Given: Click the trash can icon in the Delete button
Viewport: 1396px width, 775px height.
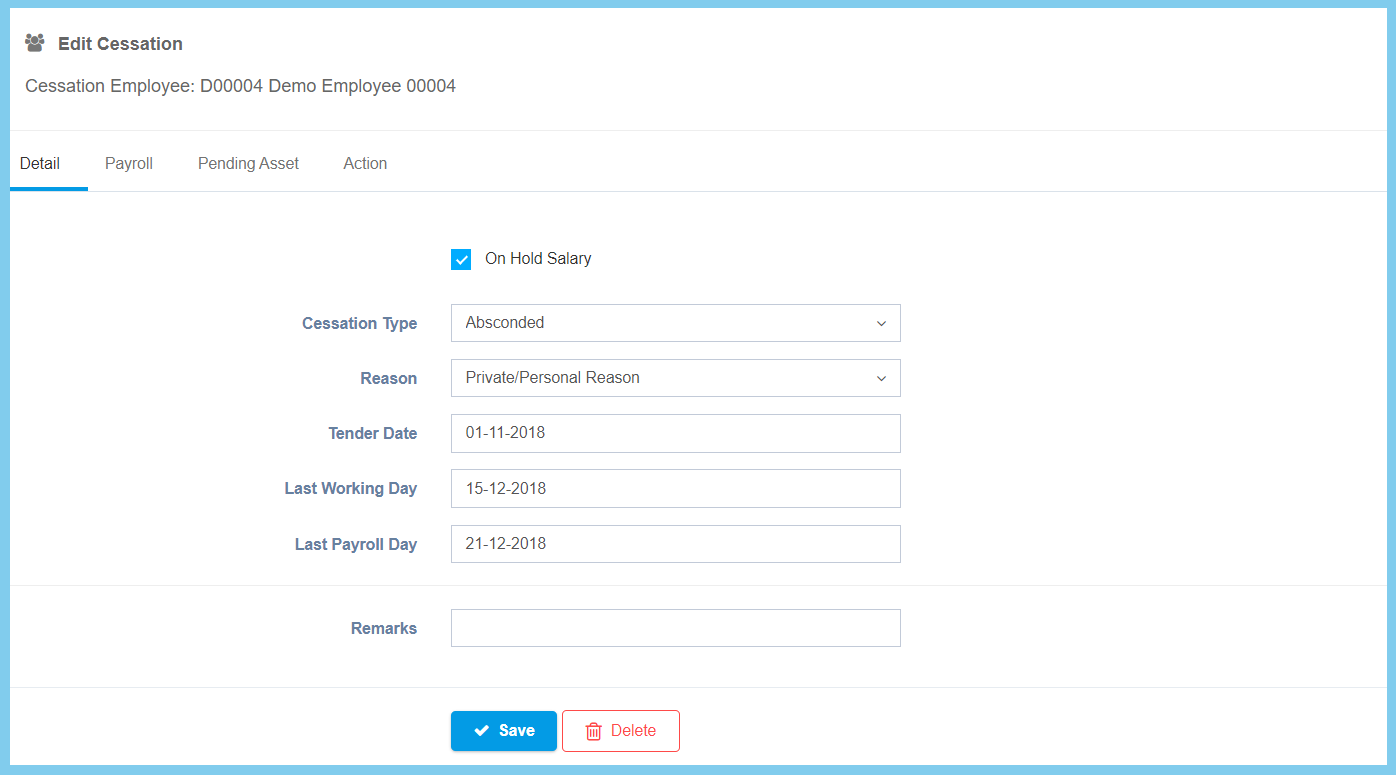Looking at the screenshot, I should click(x=593, y=731).
